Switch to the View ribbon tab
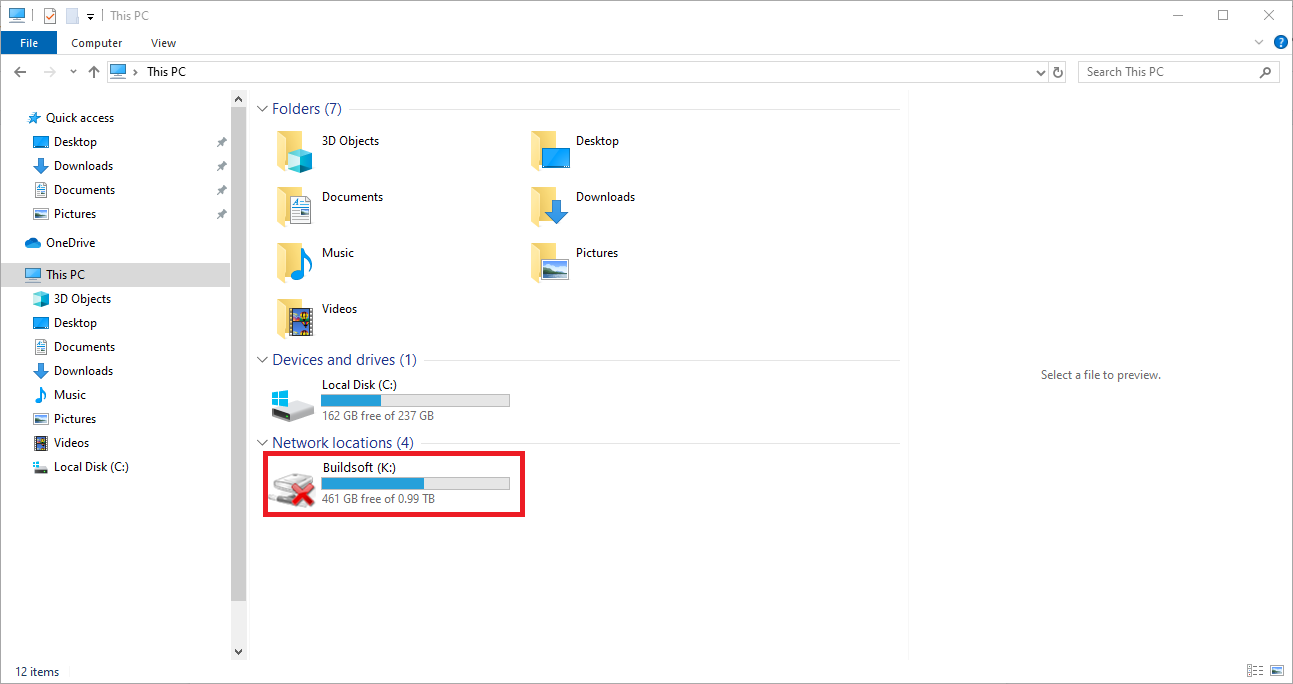The height and width of the screenshot is (684, 1293). click(163, 43)
